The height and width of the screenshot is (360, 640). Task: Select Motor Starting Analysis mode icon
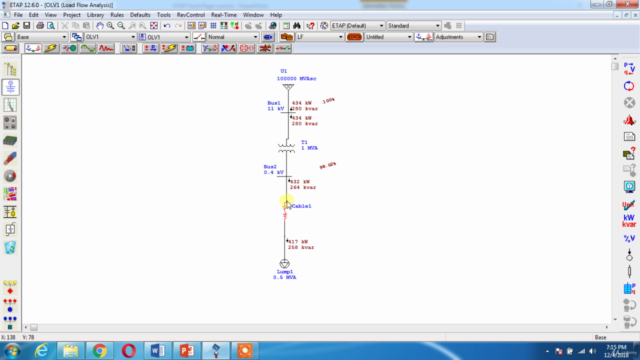[69, 48]
